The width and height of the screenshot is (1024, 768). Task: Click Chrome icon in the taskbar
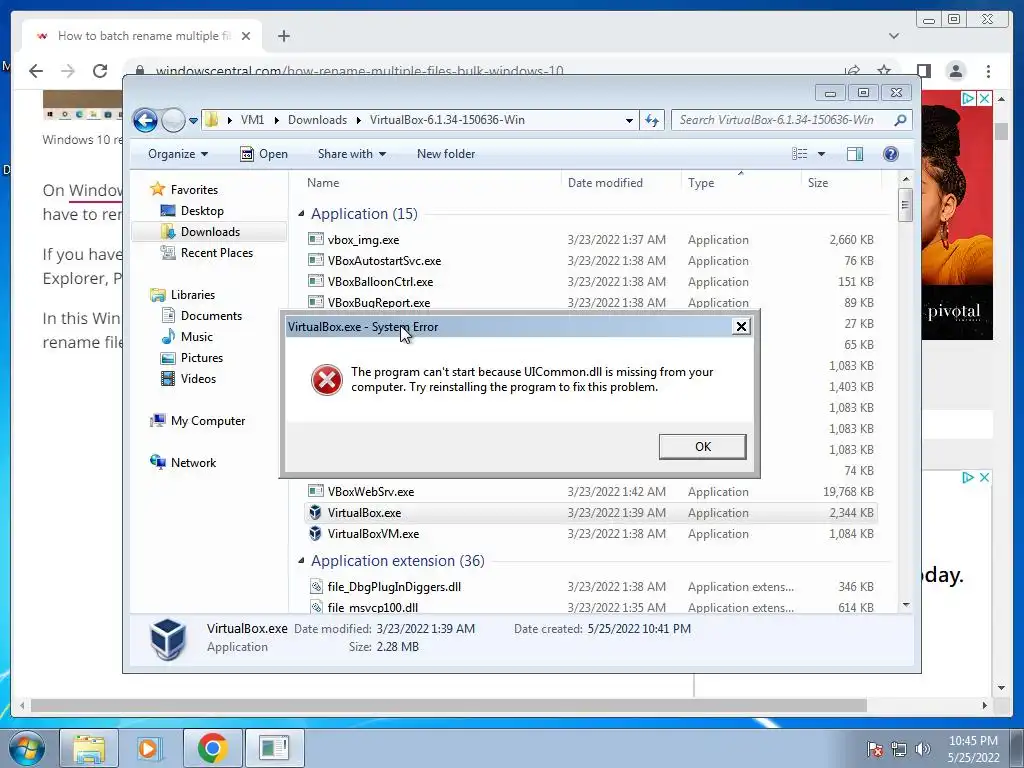click(x=212, y=748)
